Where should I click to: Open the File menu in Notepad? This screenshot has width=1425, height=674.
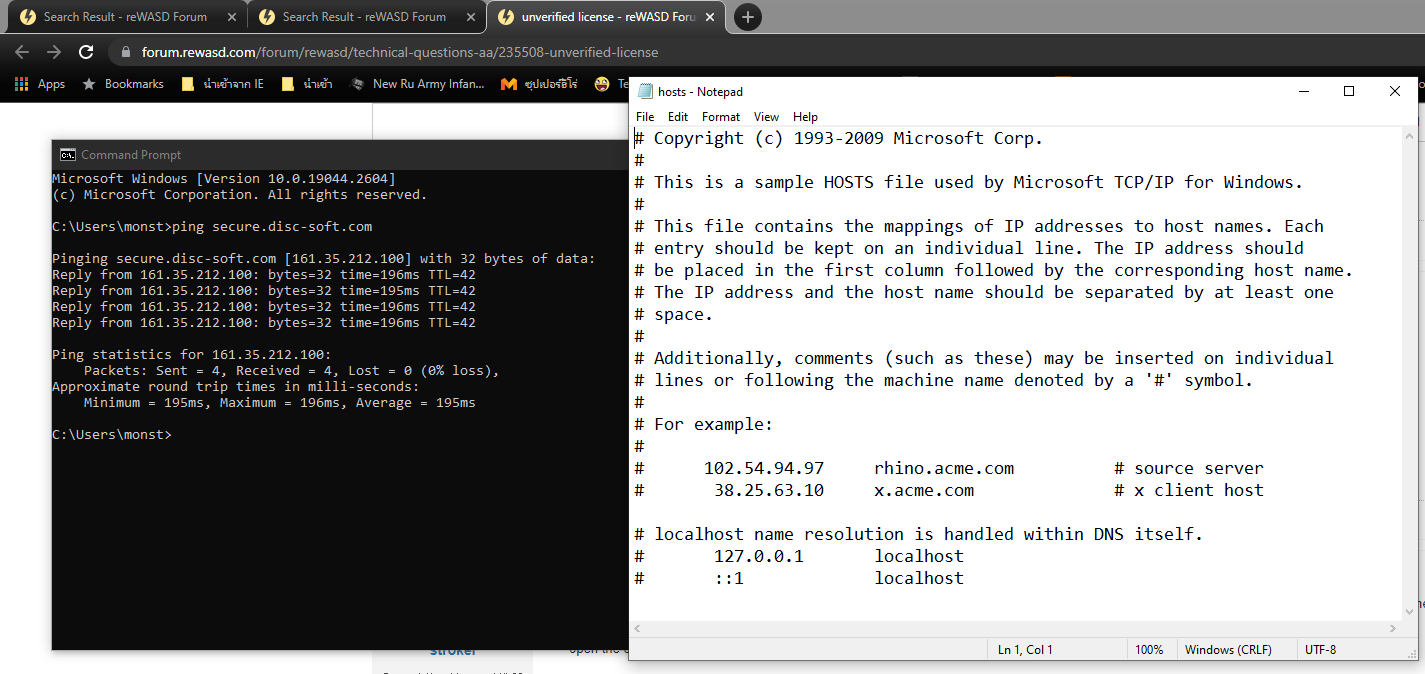645,117
